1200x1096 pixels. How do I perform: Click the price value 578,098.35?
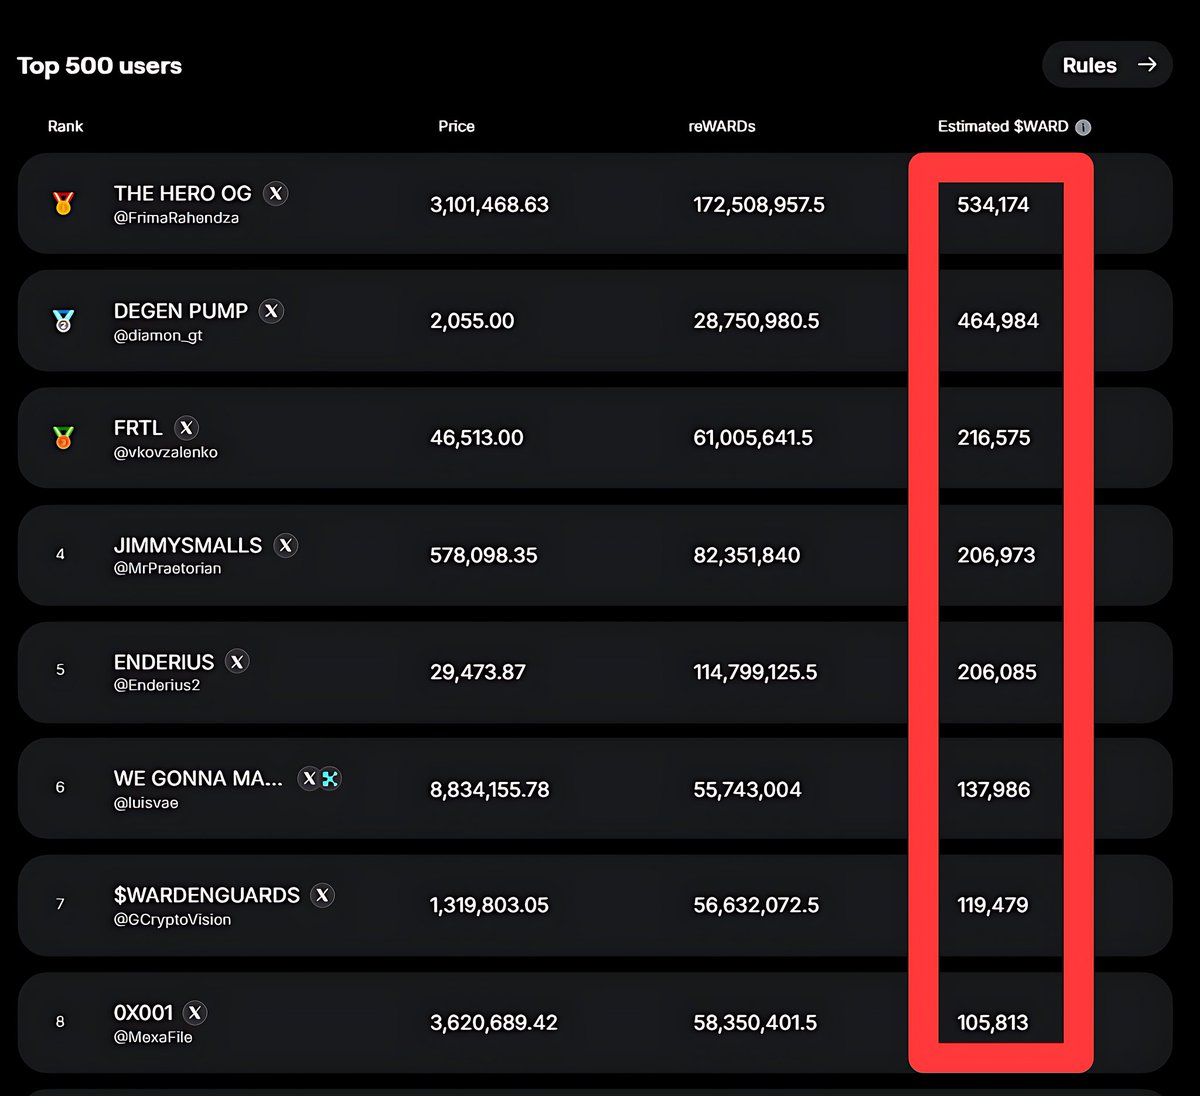[x=484, y=555]
